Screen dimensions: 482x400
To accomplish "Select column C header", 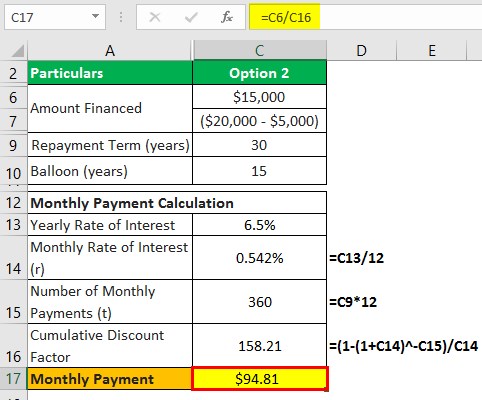I will point(260,51).
